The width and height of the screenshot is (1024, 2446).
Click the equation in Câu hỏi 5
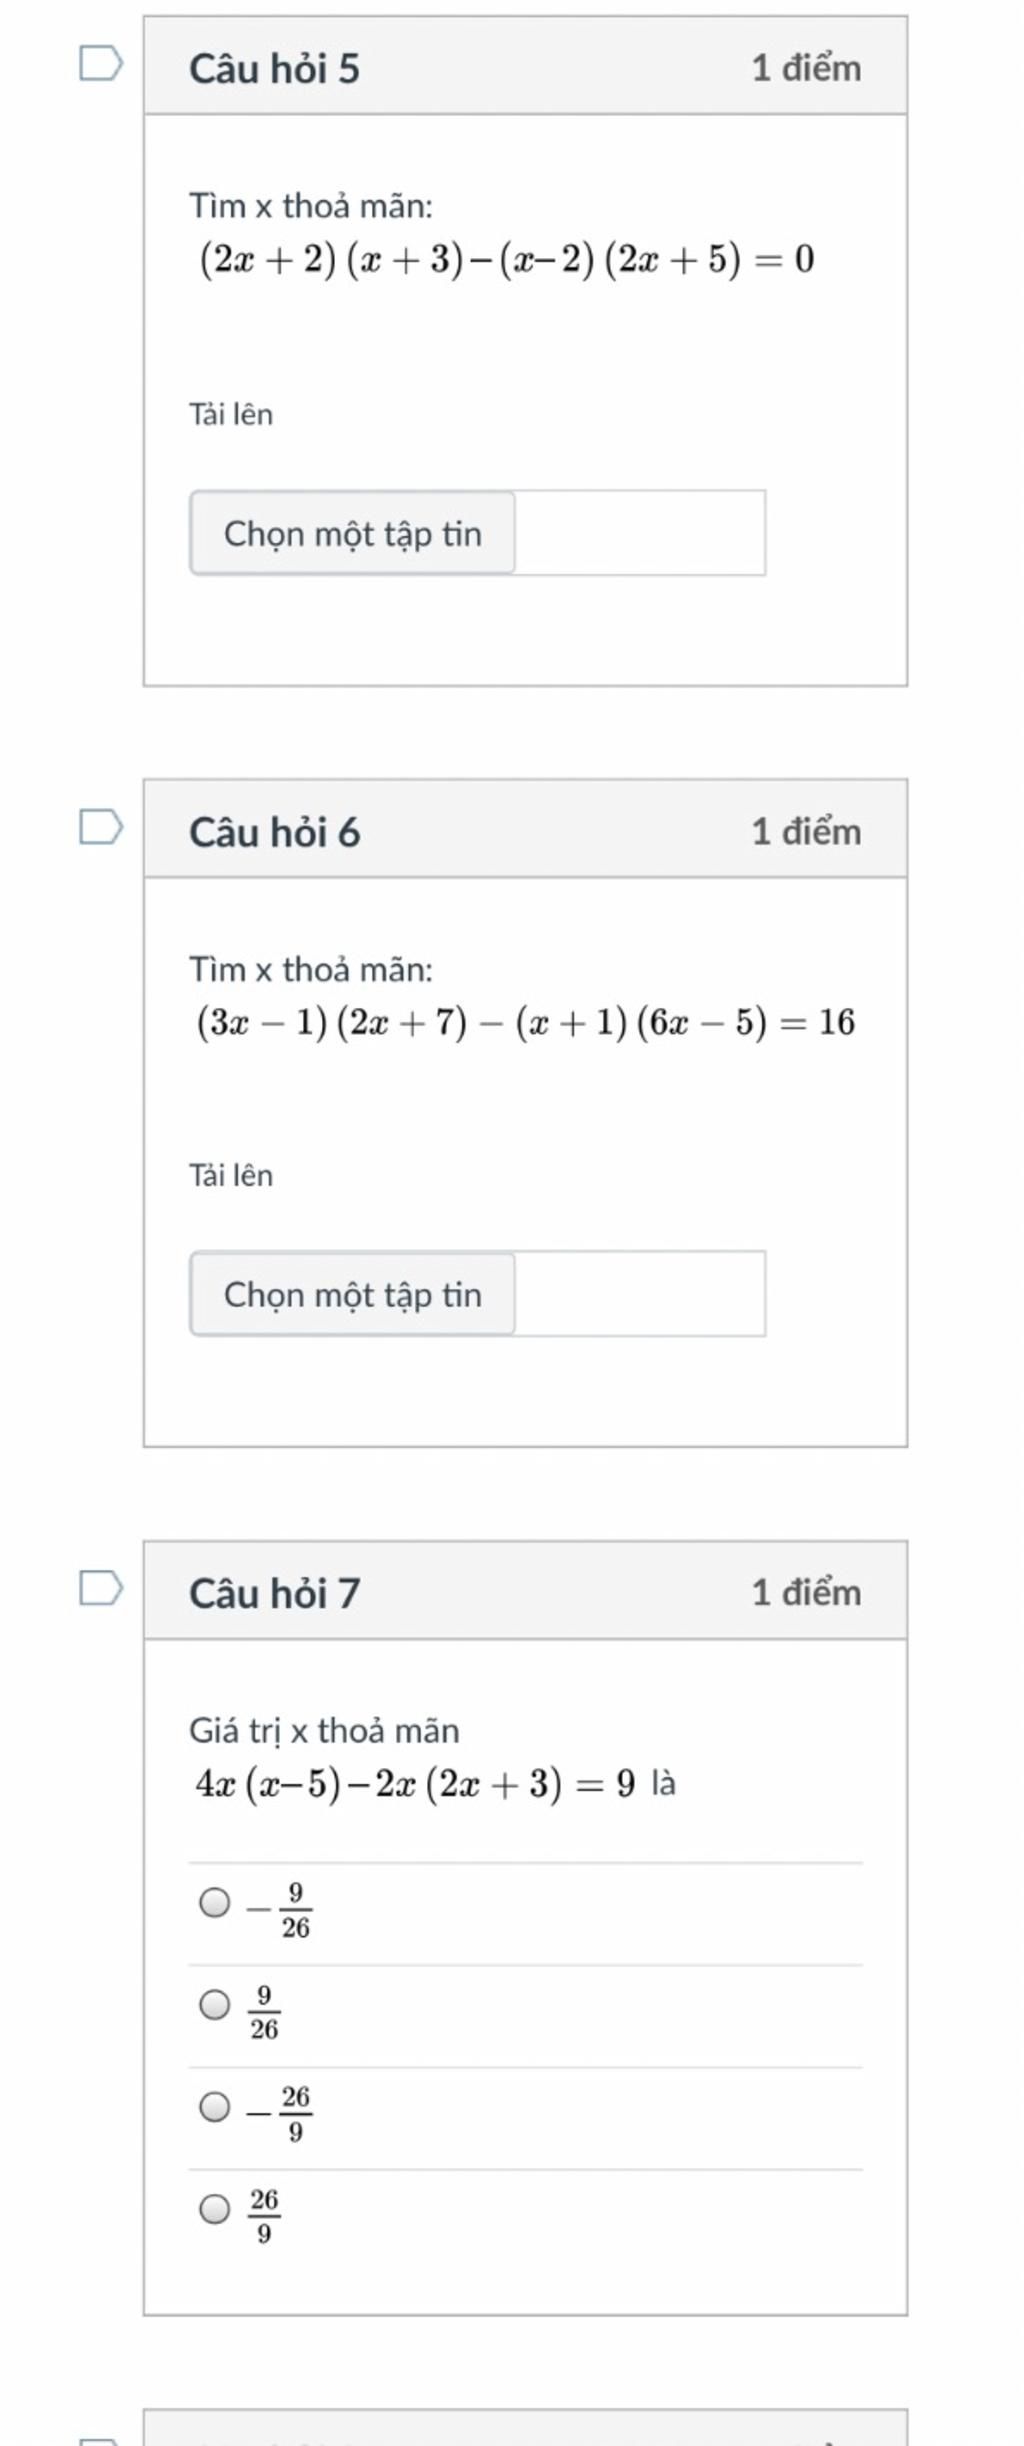tap(507, 259)
